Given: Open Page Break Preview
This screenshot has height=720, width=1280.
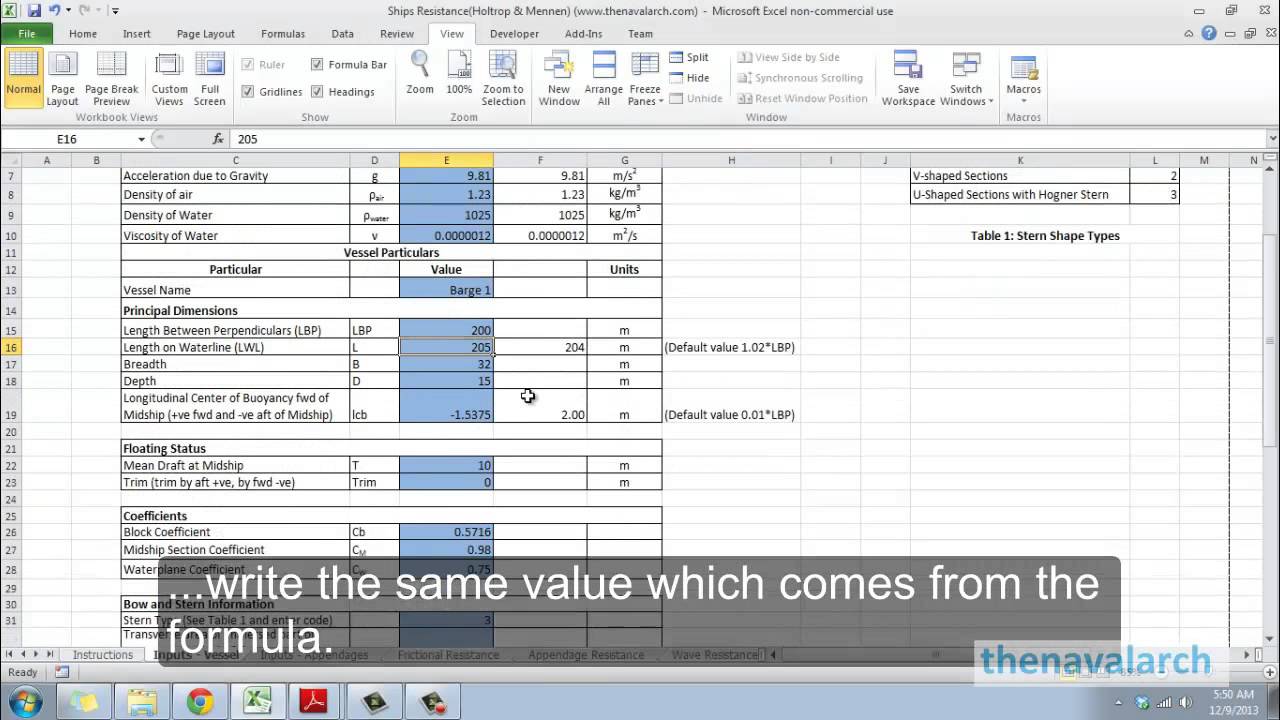Looking at the screenshot, I should 111,78.
